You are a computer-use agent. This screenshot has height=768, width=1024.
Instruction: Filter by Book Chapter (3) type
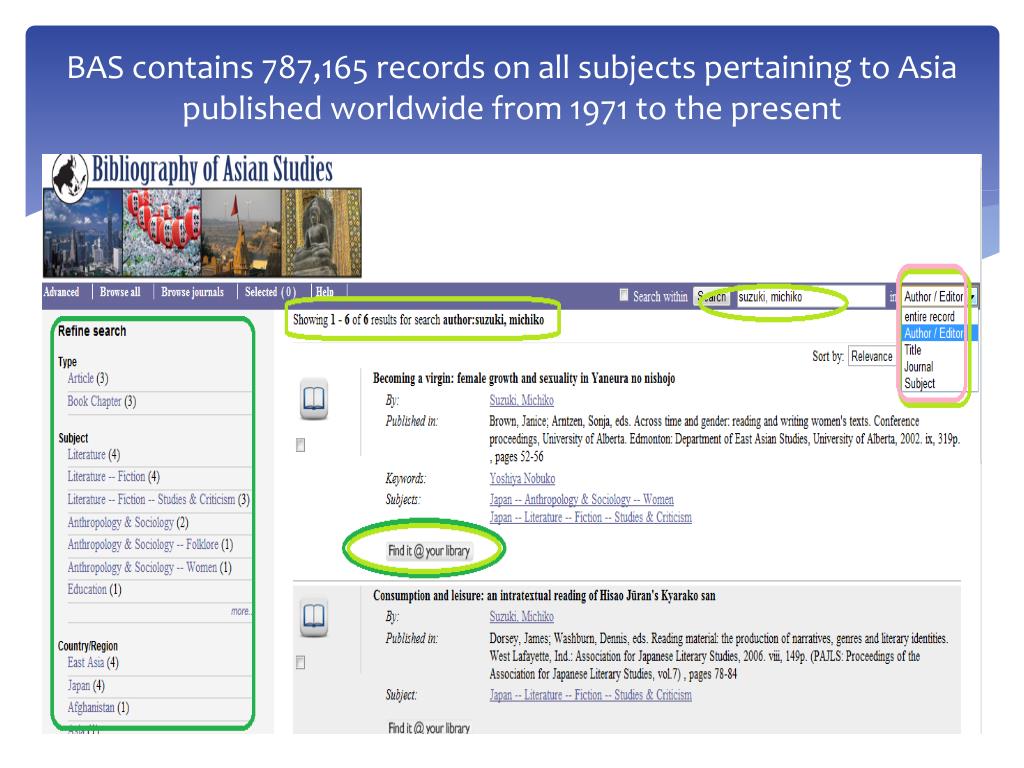coord(102,402)
